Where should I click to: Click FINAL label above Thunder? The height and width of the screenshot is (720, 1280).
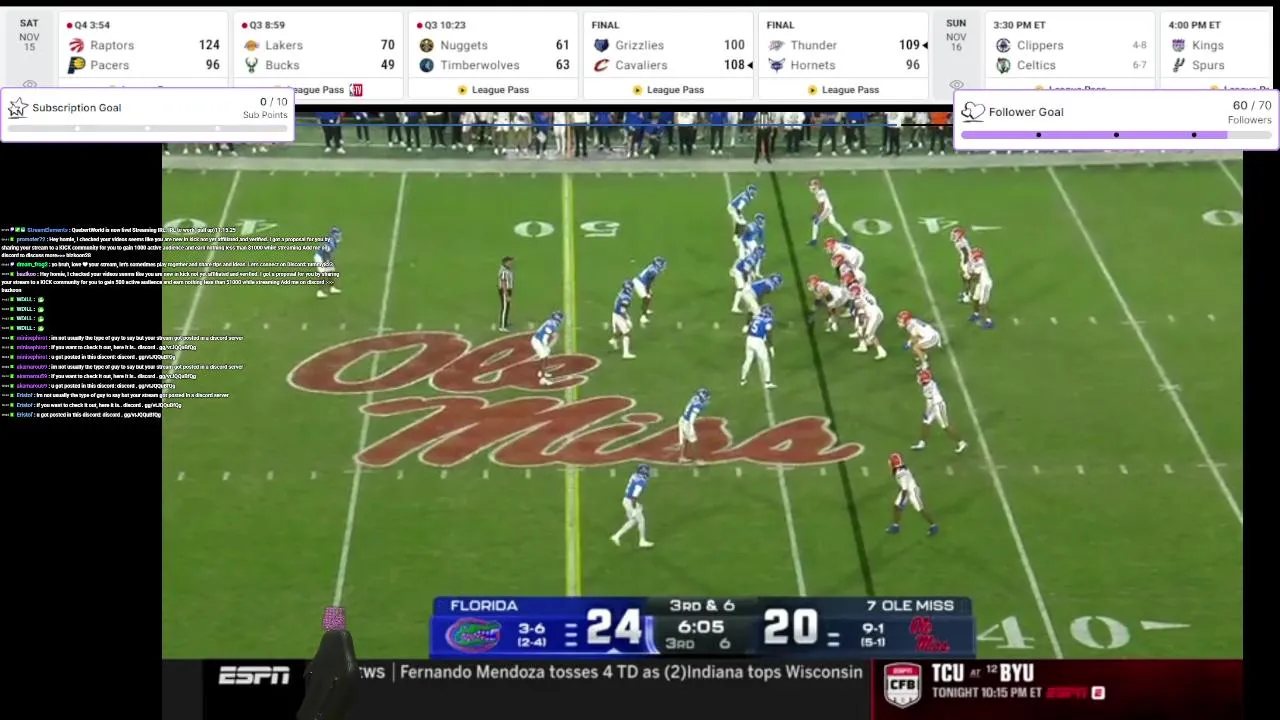(780, 25)
